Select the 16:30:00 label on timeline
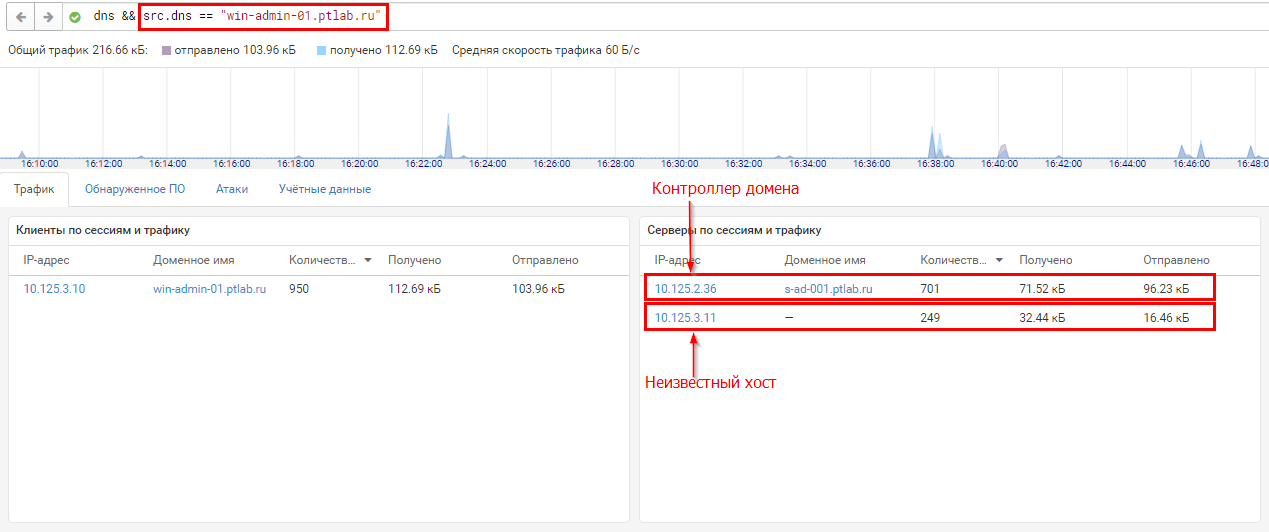 pos(679,163)
